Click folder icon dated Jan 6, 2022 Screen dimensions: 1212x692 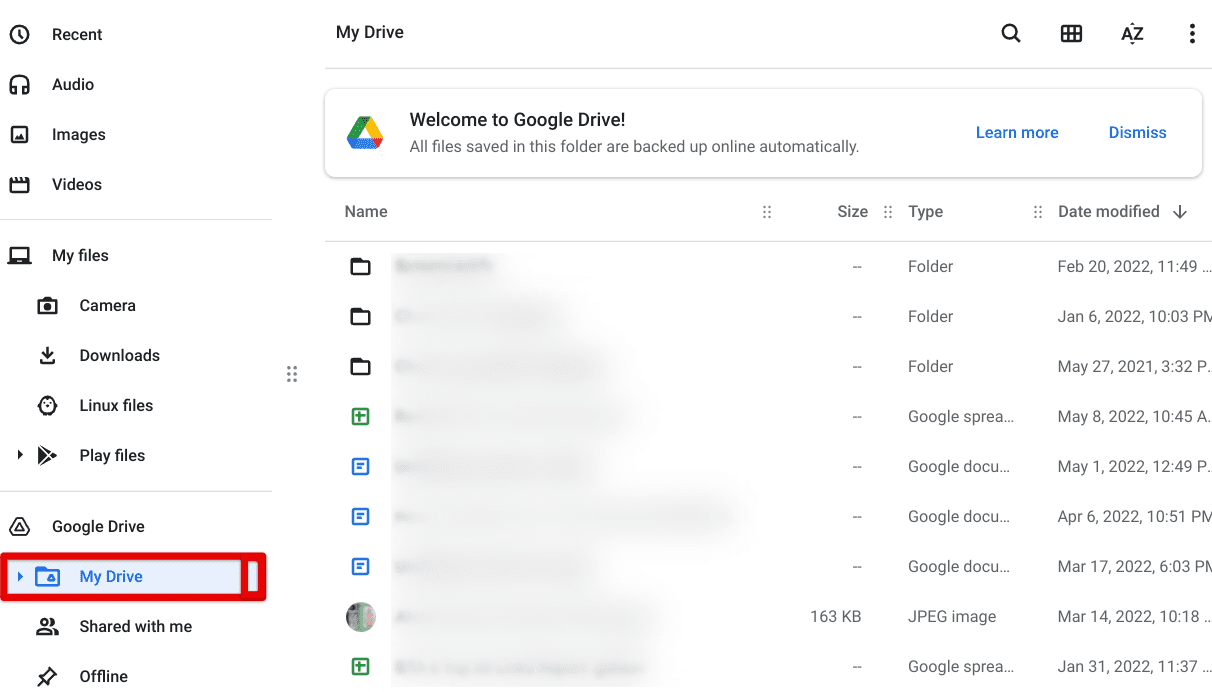pos(361,316)
